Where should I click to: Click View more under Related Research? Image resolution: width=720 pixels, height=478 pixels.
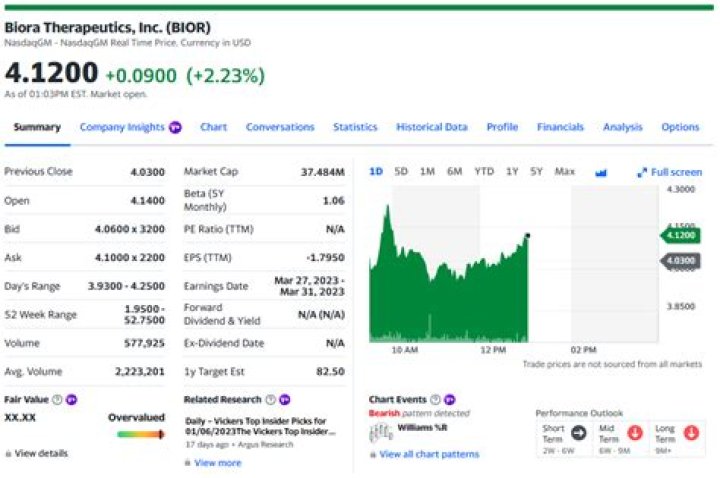click(217, 463)
